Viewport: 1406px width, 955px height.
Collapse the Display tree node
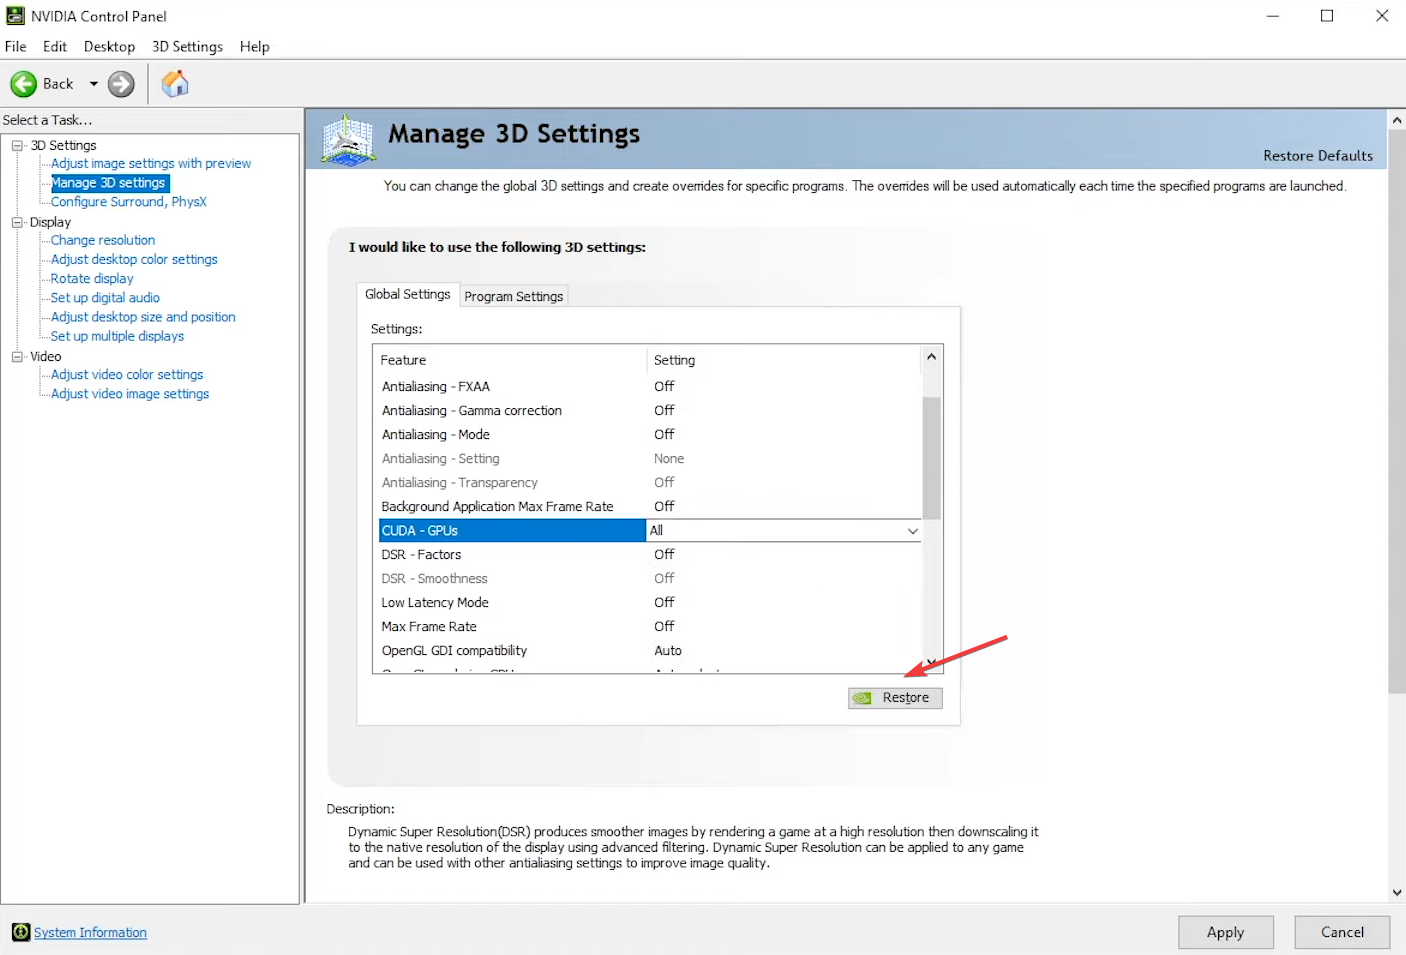[17, 222]
